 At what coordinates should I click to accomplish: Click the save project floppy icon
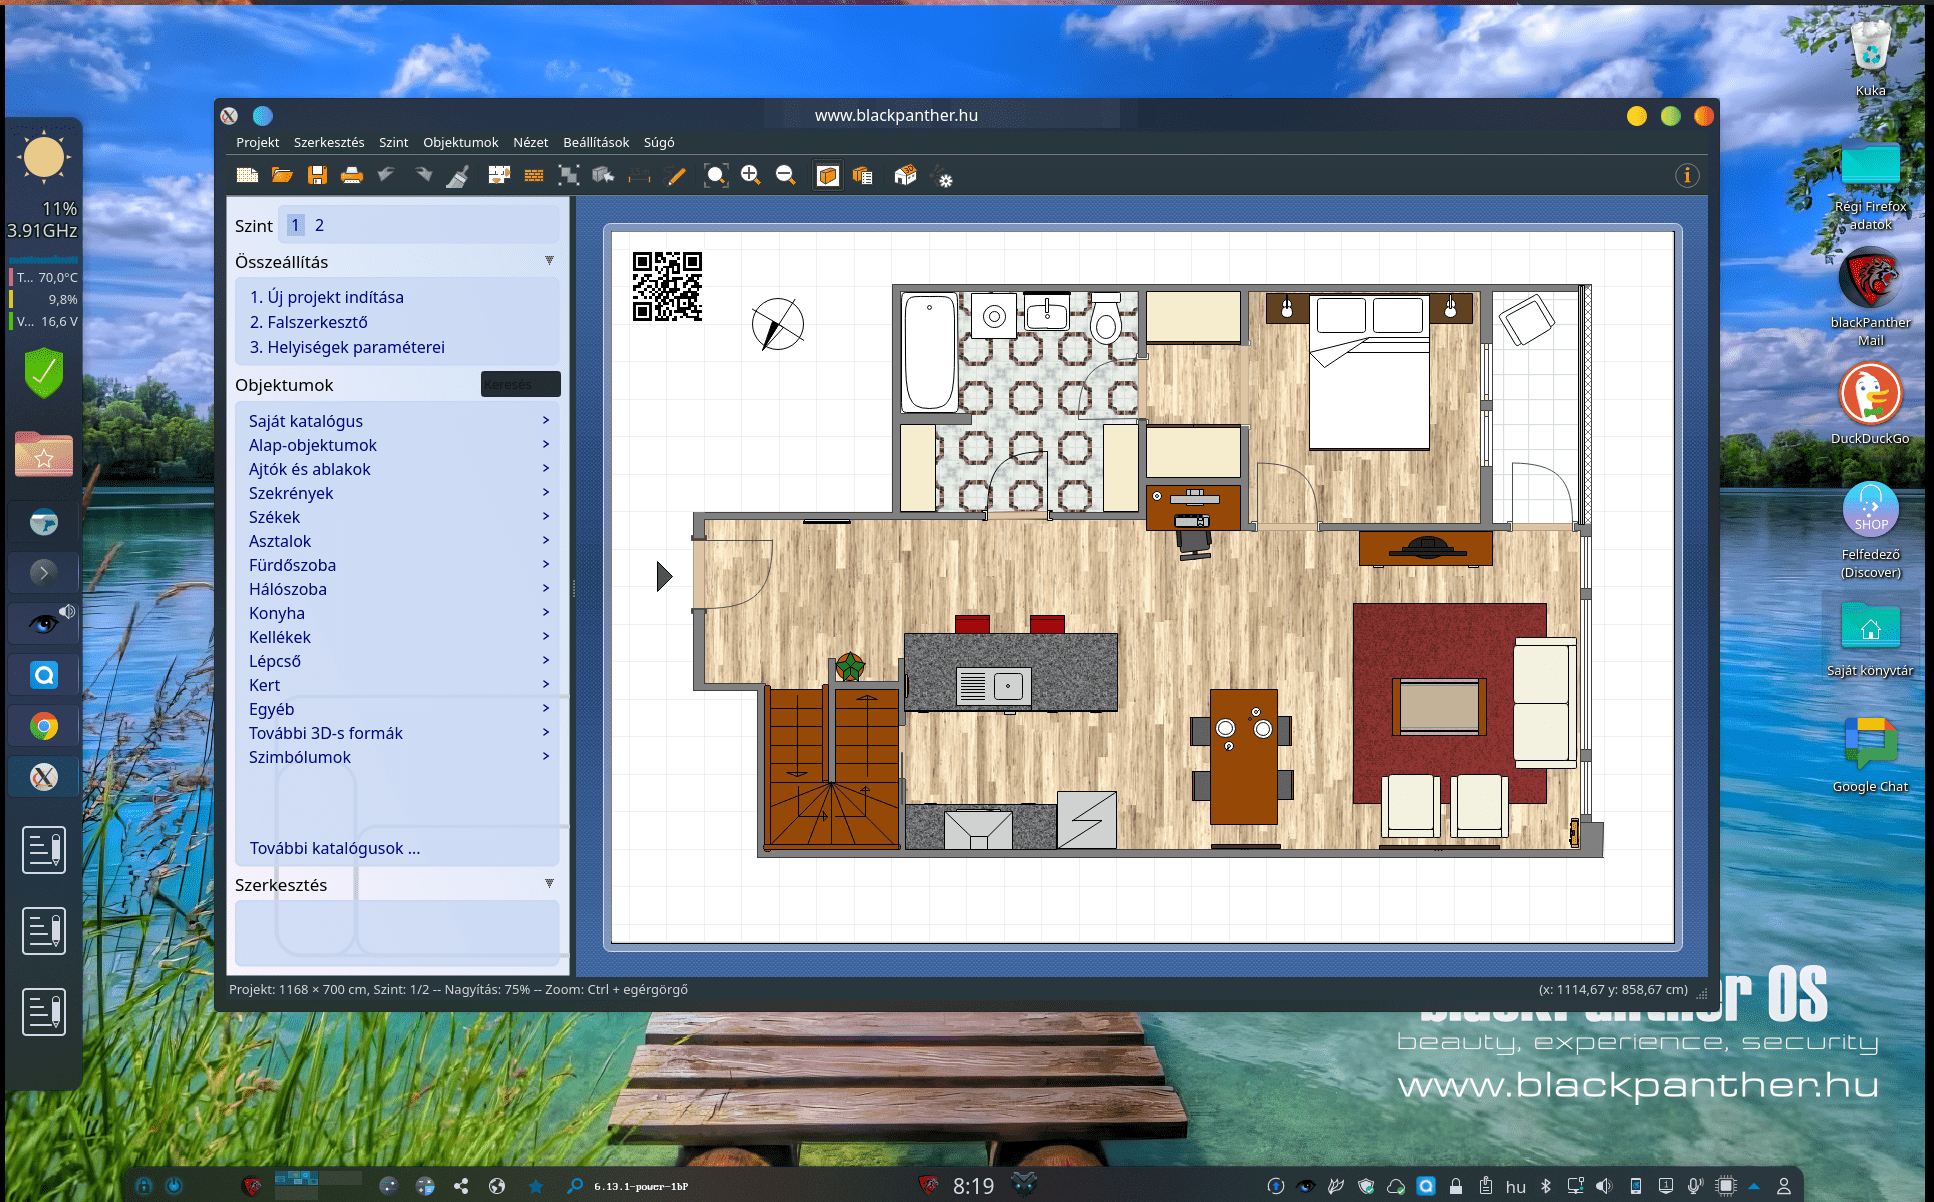point(317,176)
